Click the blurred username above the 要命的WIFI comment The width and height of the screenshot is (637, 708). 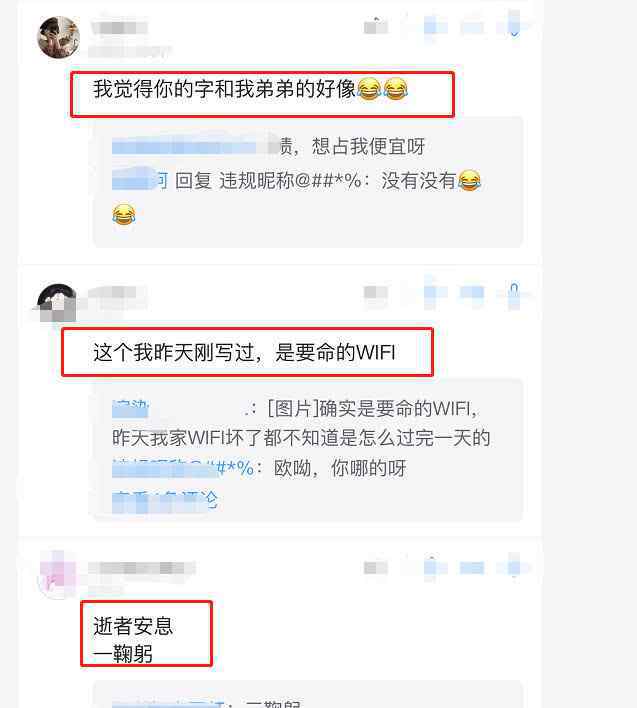113,293
